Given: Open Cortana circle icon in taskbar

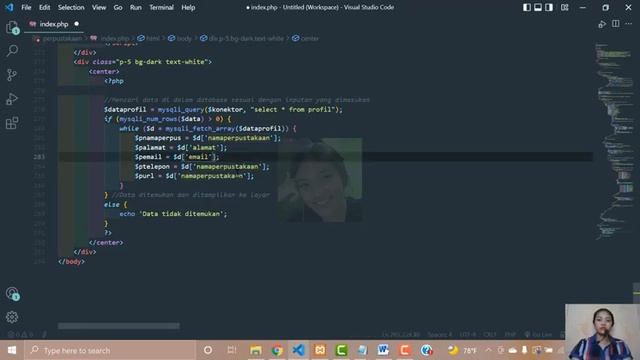Looking at the screenshot, I should coord(208,350).
